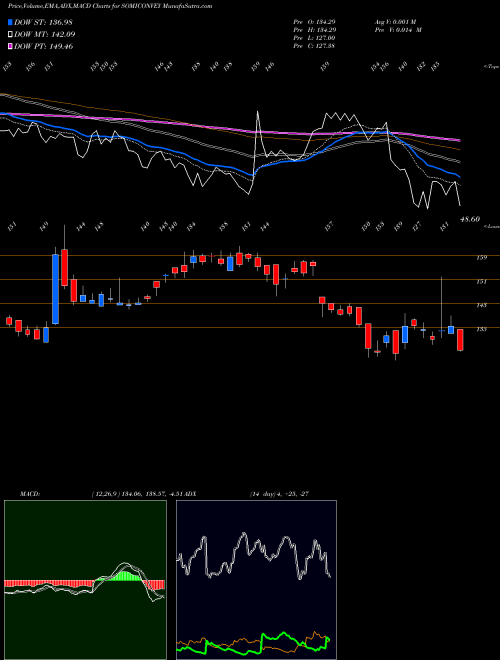
Task: Select the 'DOW ST: 136.98' legend text
Action: pyautogui.click(x=43, y=22)
